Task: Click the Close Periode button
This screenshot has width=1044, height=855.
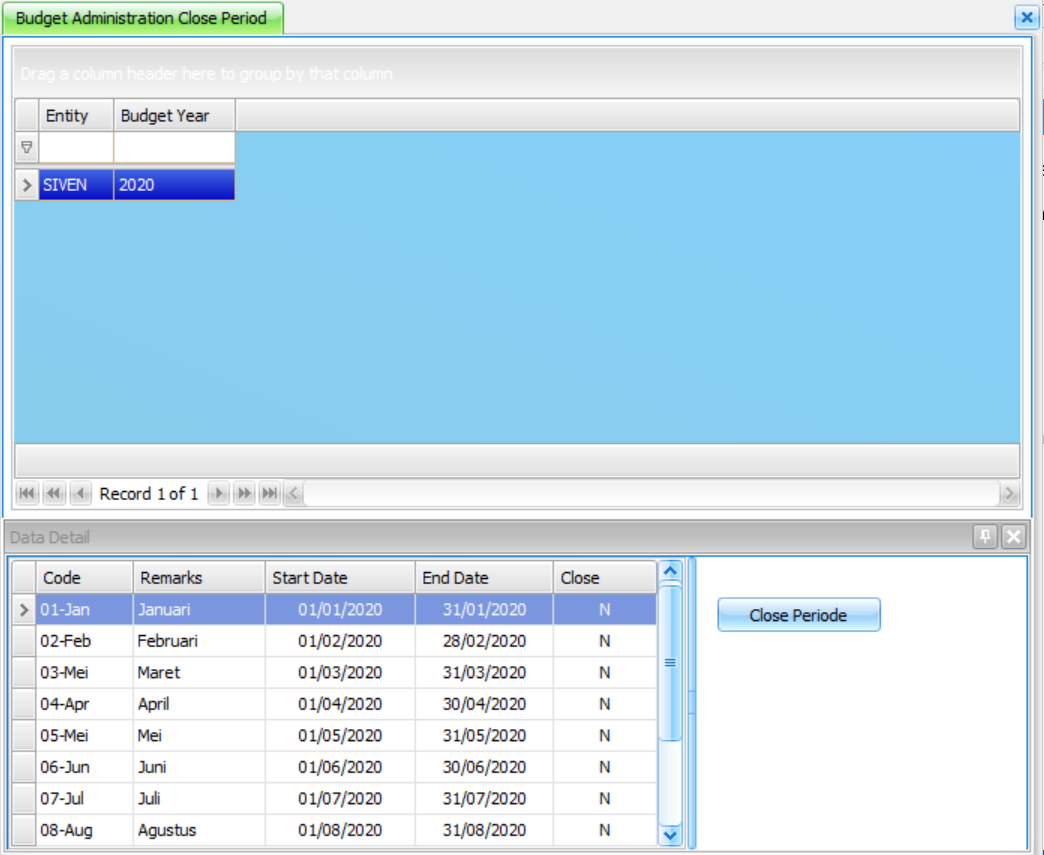Action: (798, 615)
